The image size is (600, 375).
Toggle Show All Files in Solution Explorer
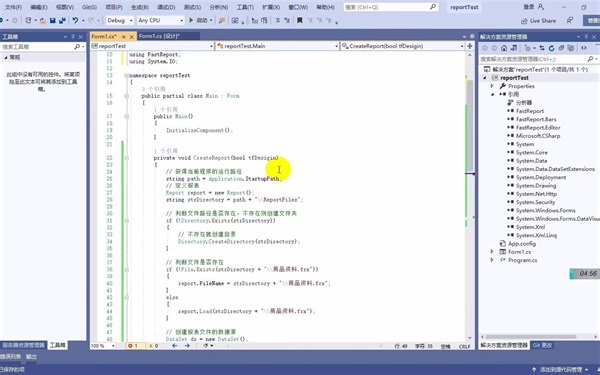coord(571,48)
